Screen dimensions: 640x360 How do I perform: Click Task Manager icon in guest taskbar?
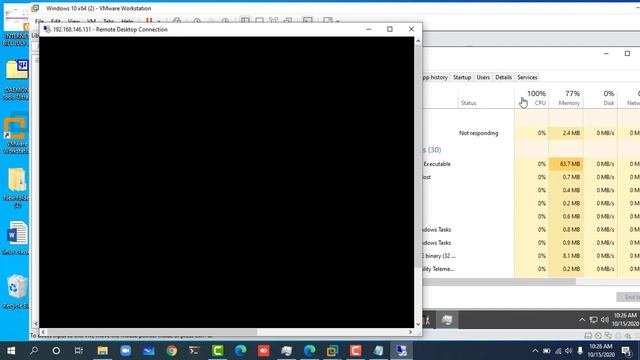click(x=447, y=320)
